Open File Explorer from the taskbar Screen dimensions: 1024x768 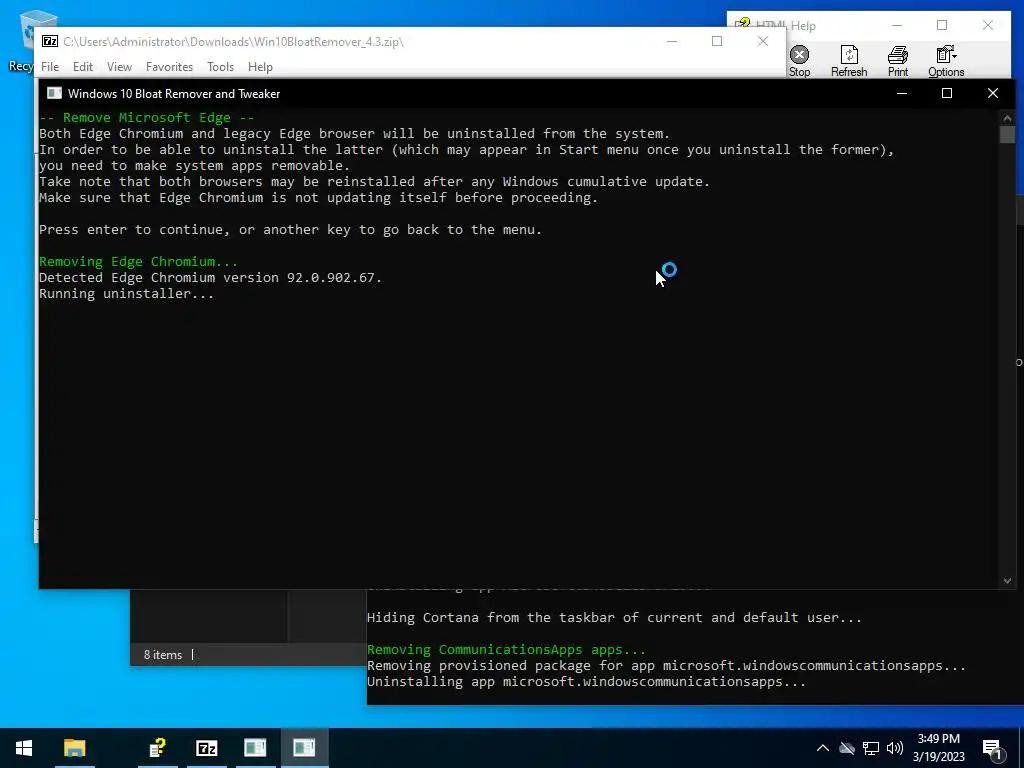click(x=74, y=748)
